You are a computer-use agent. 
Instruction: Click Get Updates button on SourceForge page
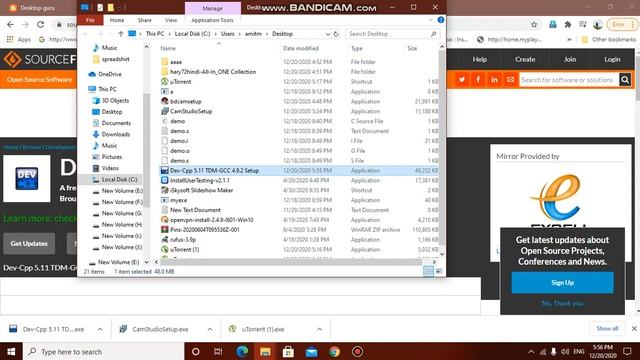coord(29,244)
